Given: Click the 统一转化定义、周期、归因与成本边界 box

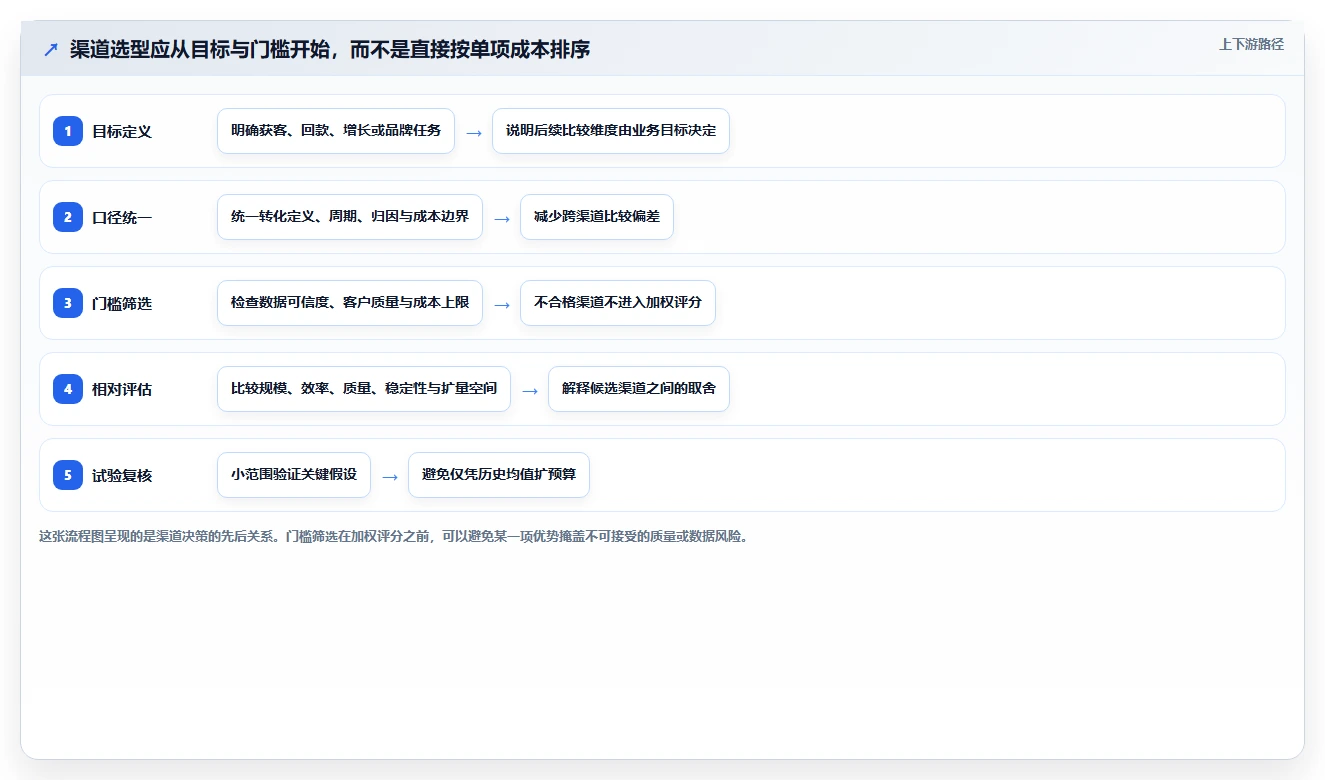Looking at the screenshot, I should coord(350,217).
